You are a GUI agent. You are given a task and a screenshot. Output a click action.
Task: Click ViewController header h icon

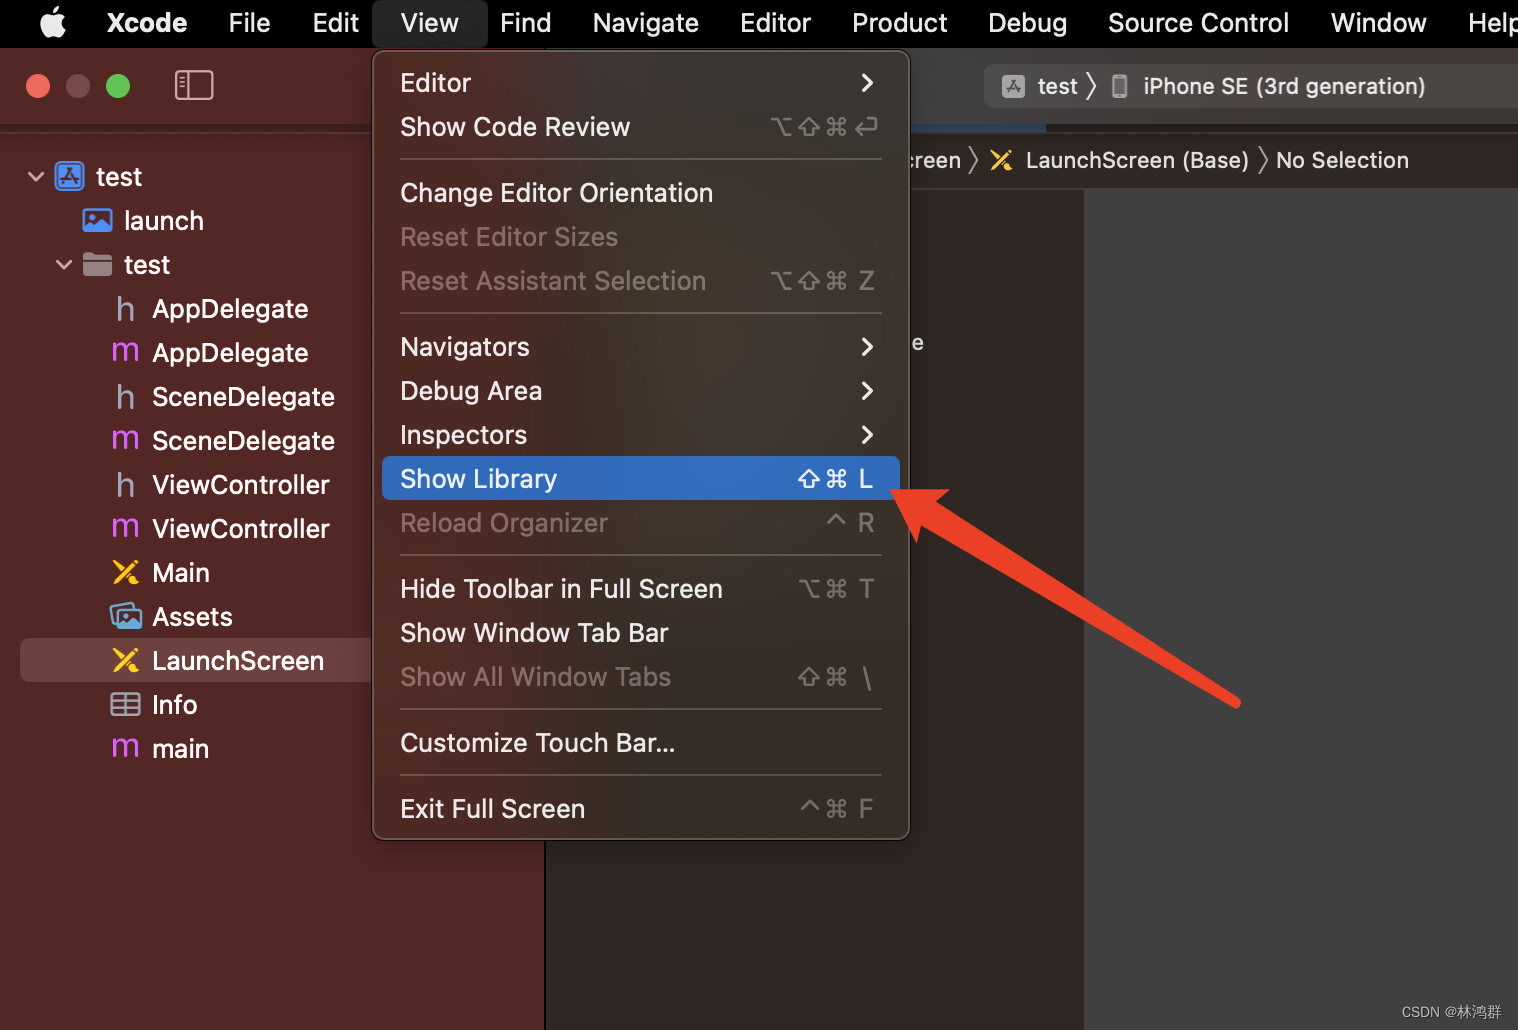coord(125,484)
